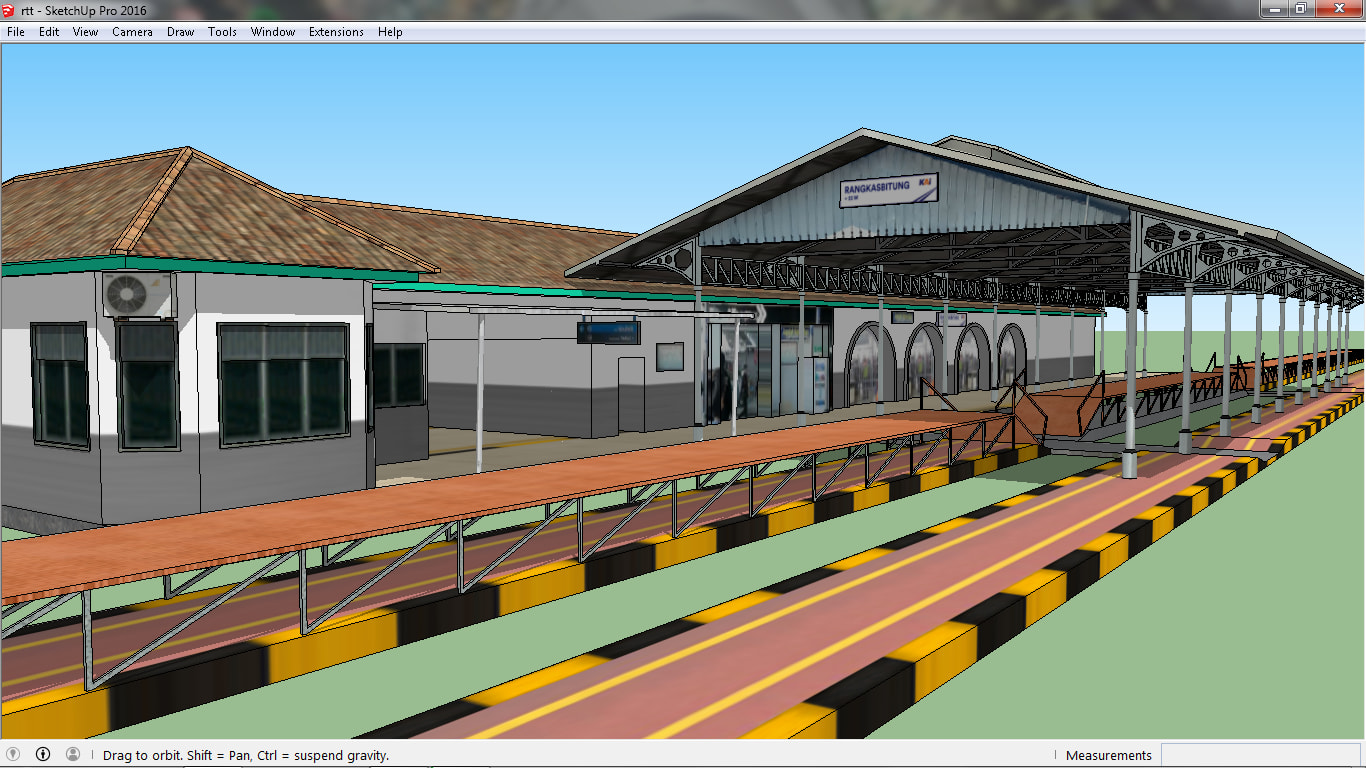
Task: Open the Help menu
Action: (390, 32)
